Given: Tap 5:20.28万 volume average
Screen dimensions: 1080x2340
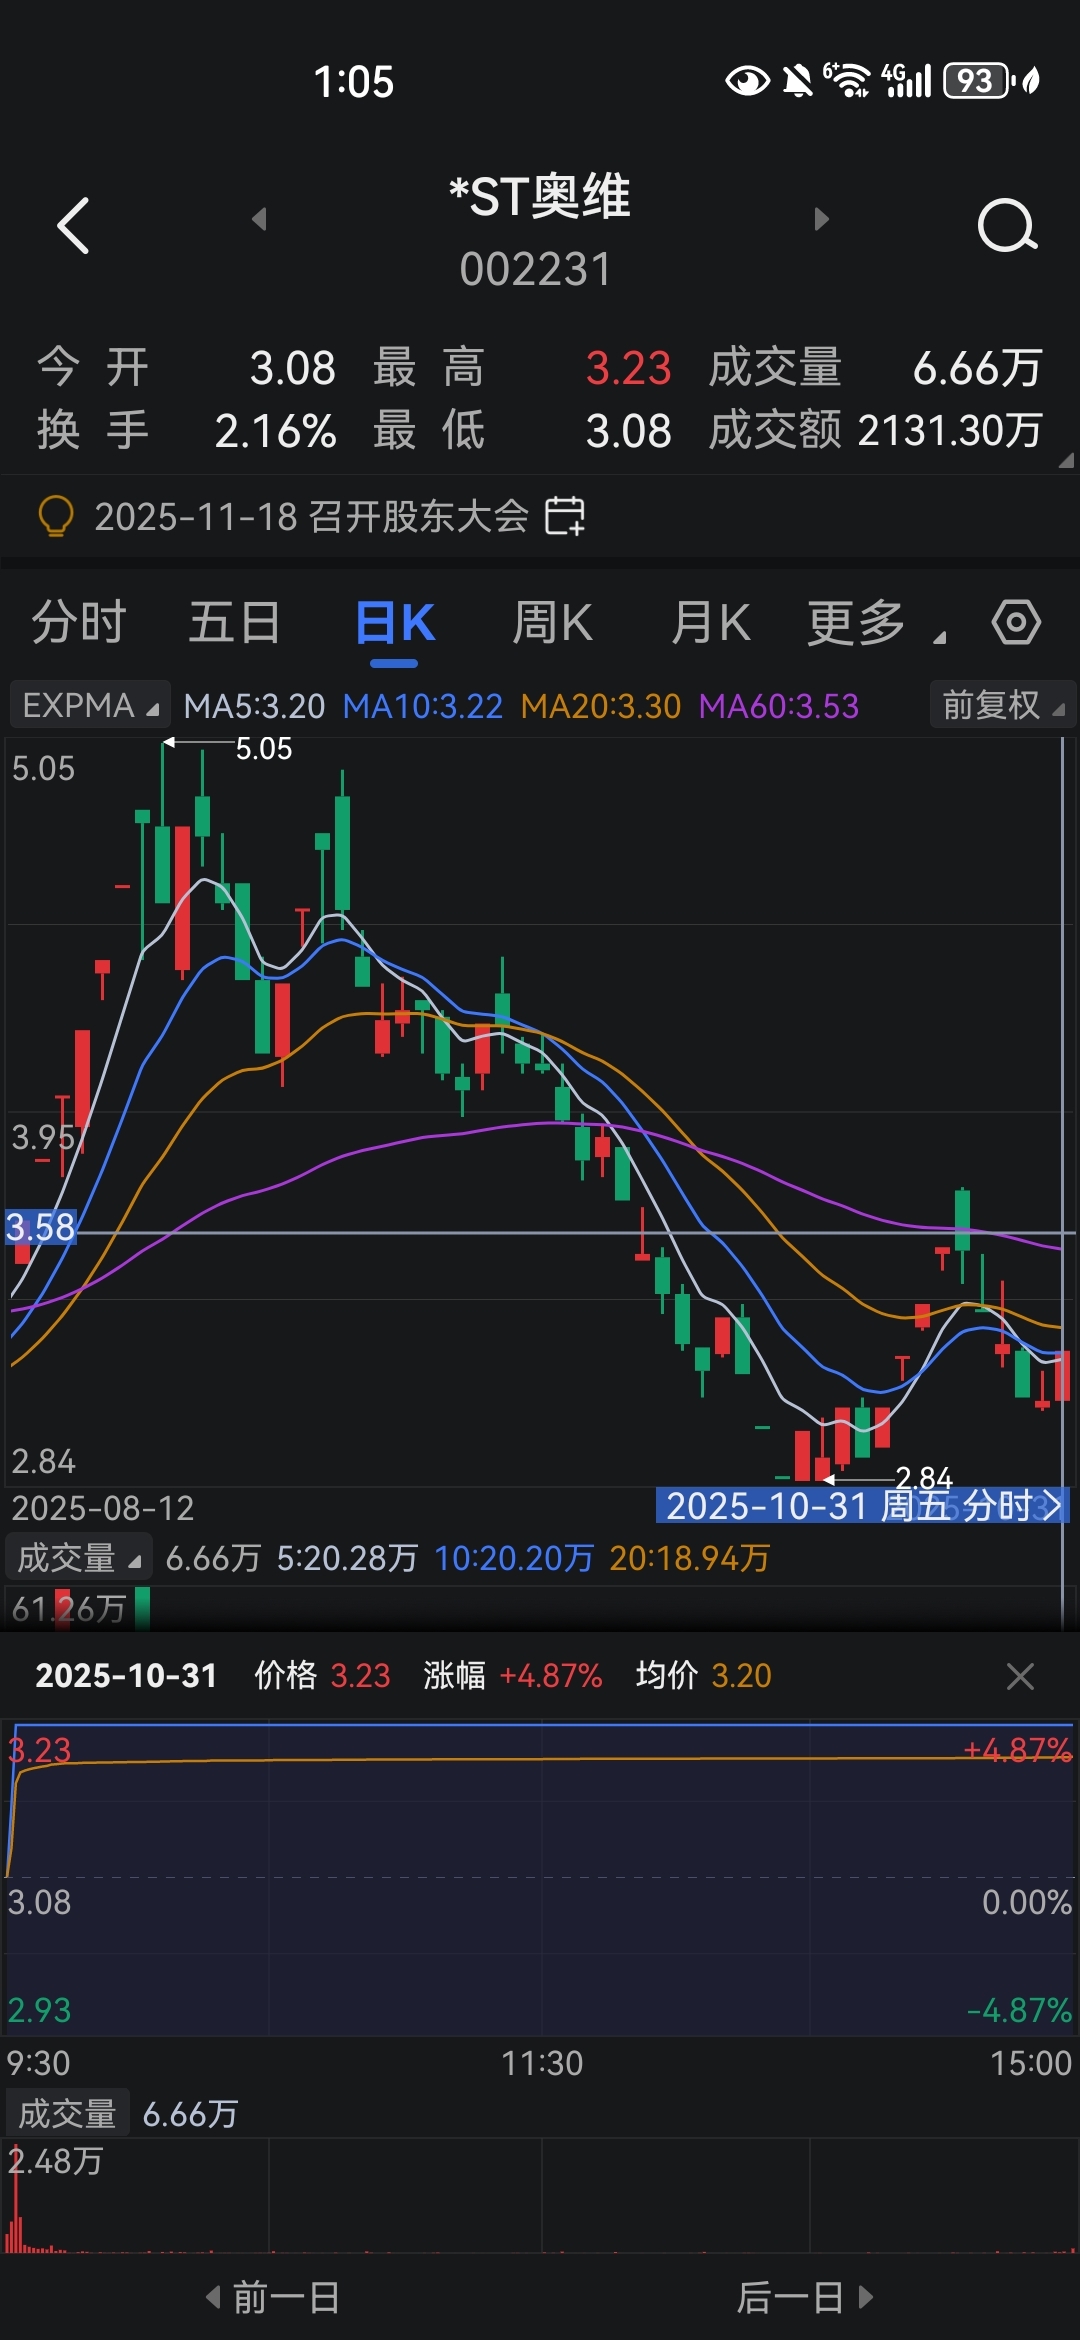Looking at the screenshot, I should tap(347, 1558).
